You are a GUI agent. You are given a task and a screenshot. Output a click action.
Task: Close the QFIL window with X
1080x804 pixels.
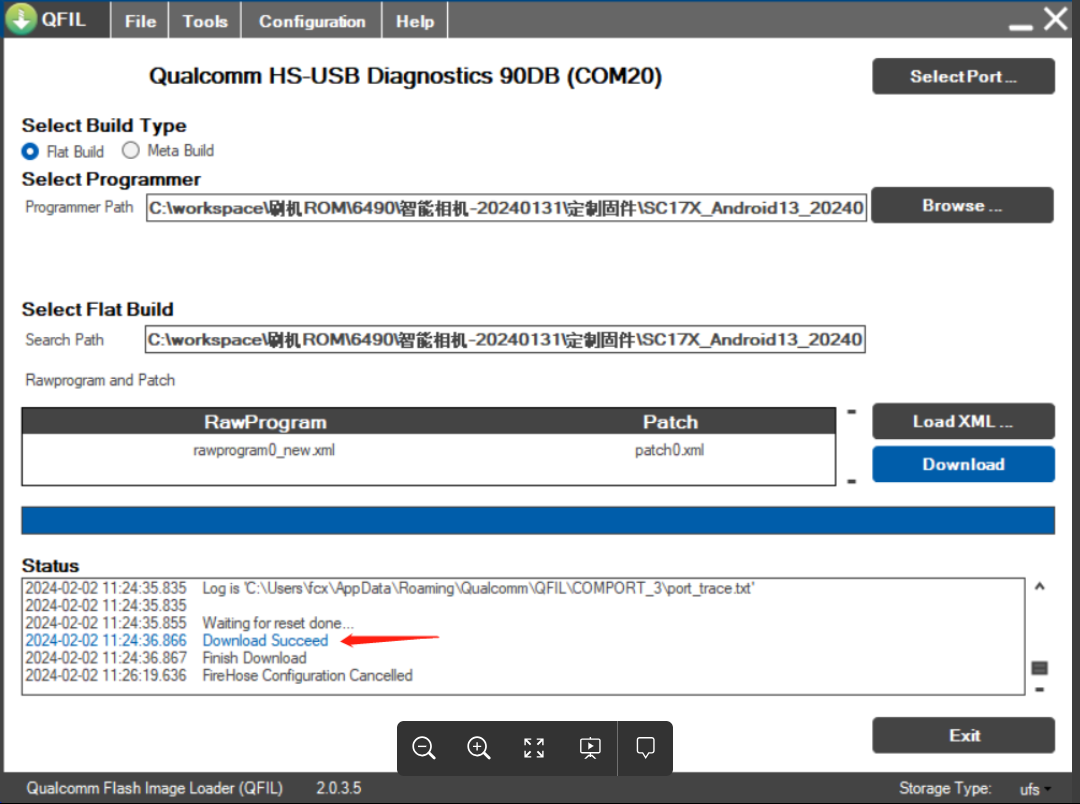(x=1056, y=19)
